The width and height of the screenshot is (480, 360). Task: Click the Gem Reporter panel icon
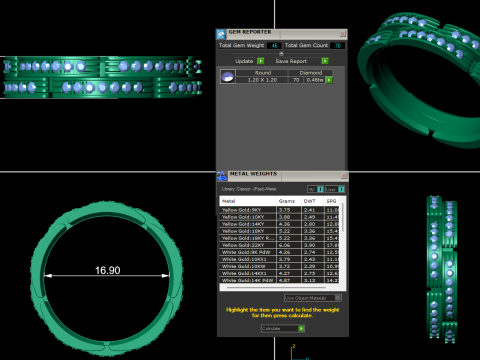(x=221, y=34)
